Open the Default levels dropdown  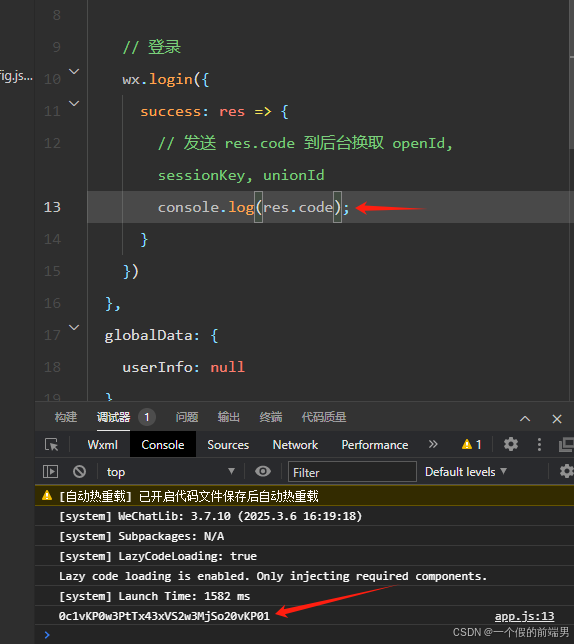tap(466, 472)
